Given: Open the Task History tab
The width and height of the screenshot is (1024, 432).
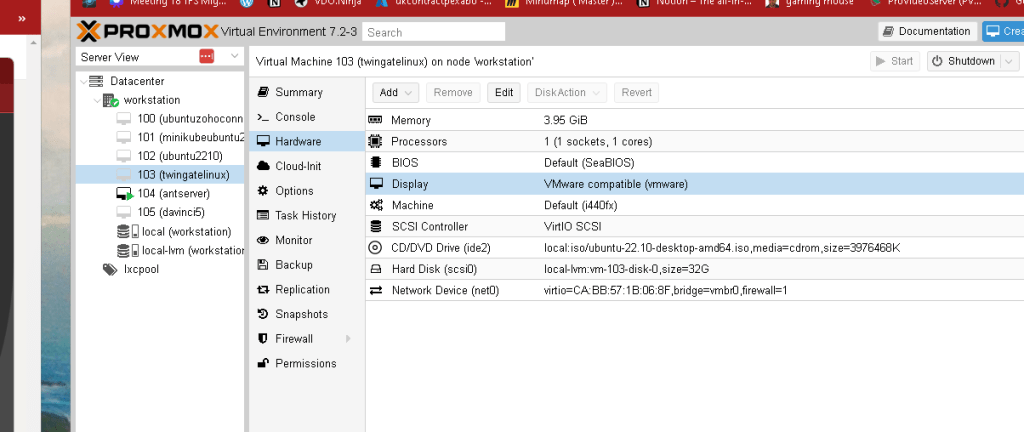Looking at the screenshot, I should (306, 215).
